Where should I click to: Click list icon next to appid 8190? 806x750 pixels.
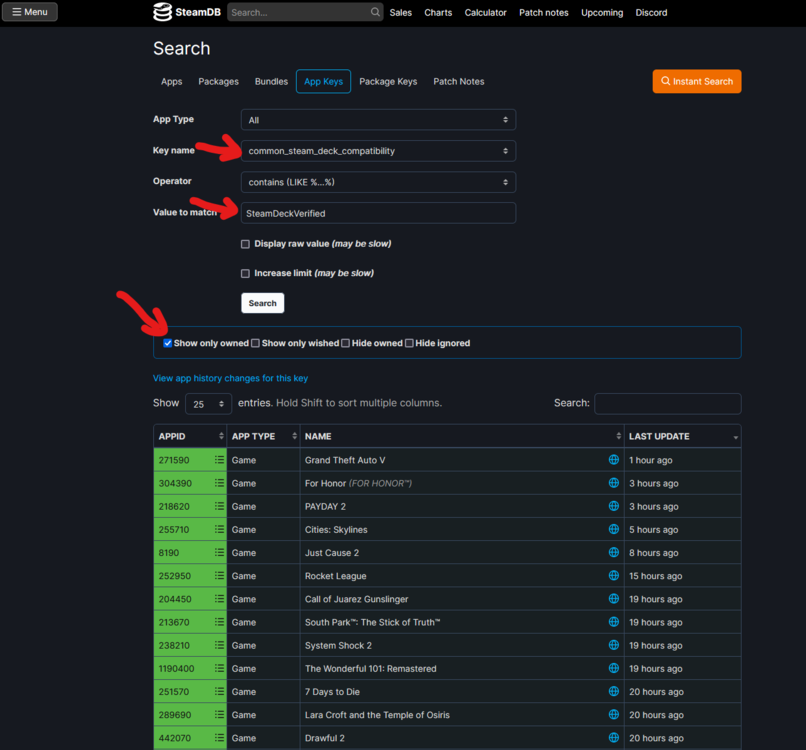[x=219, y=553]
